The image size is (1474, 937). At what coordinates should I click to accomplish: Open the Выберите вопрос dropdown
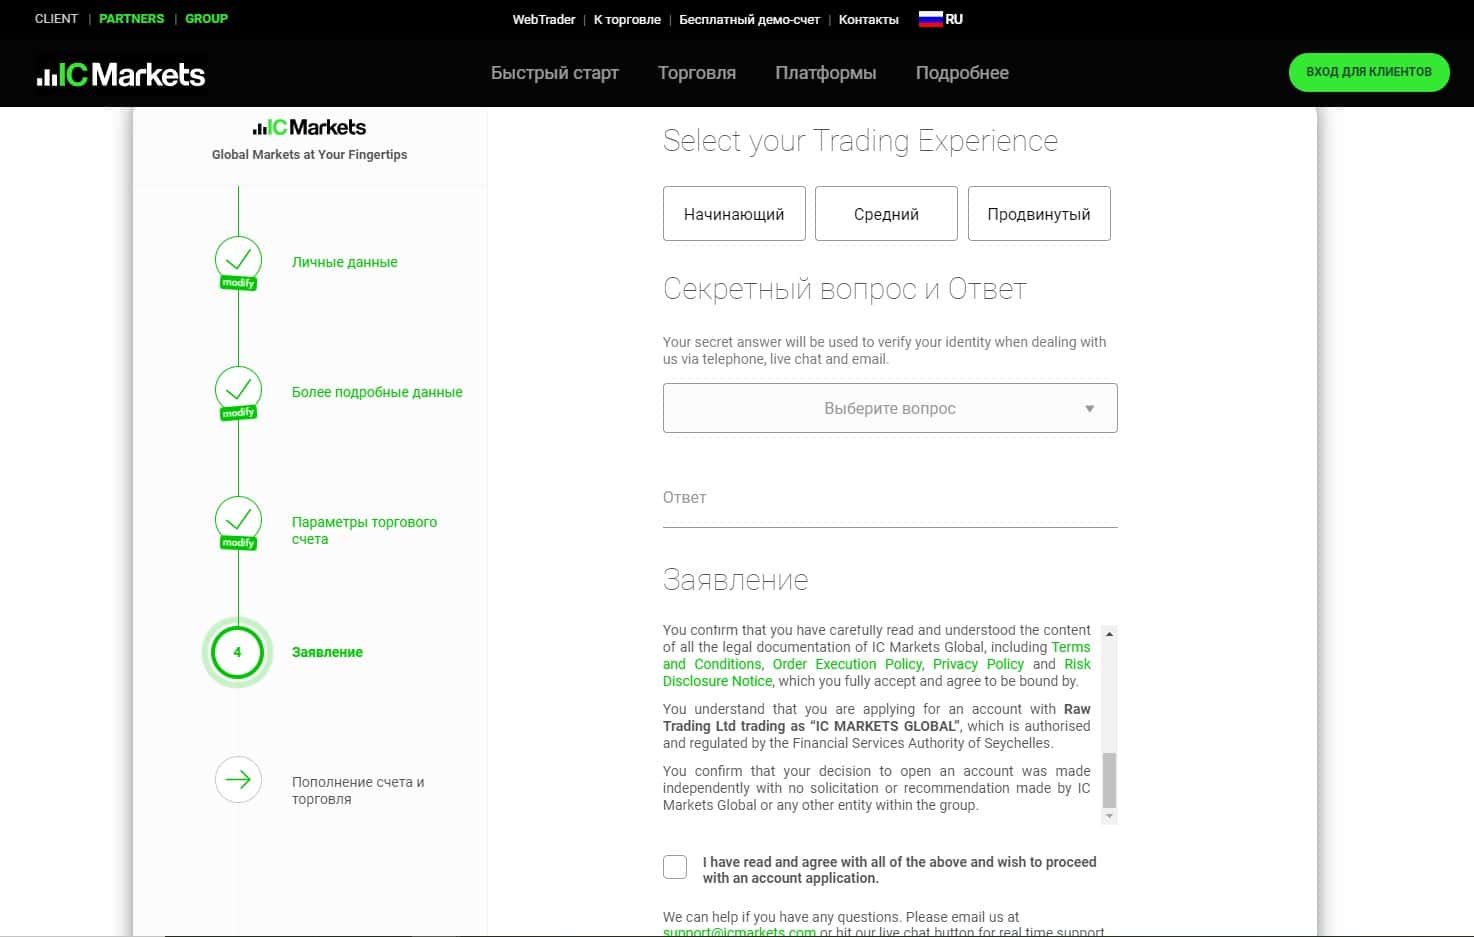point(890,408)
